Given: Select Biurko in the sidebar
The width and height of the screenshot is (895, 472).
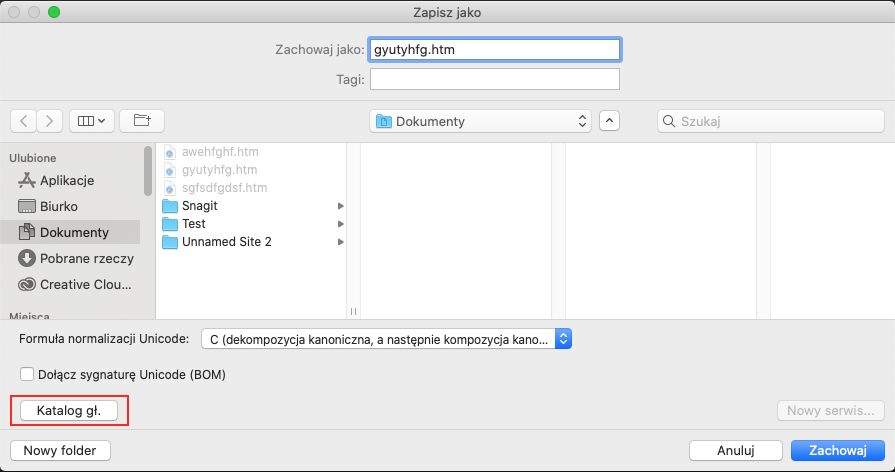Looking at the screenshot, I should click(59, 206).
